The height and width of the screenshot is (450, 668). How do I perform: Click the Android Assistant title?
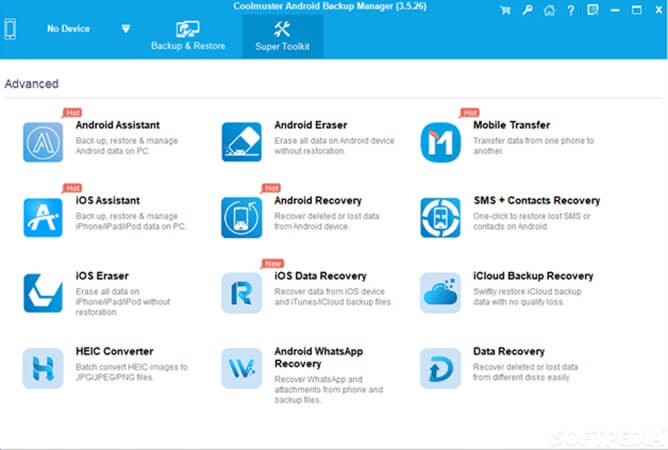(118, 125)
